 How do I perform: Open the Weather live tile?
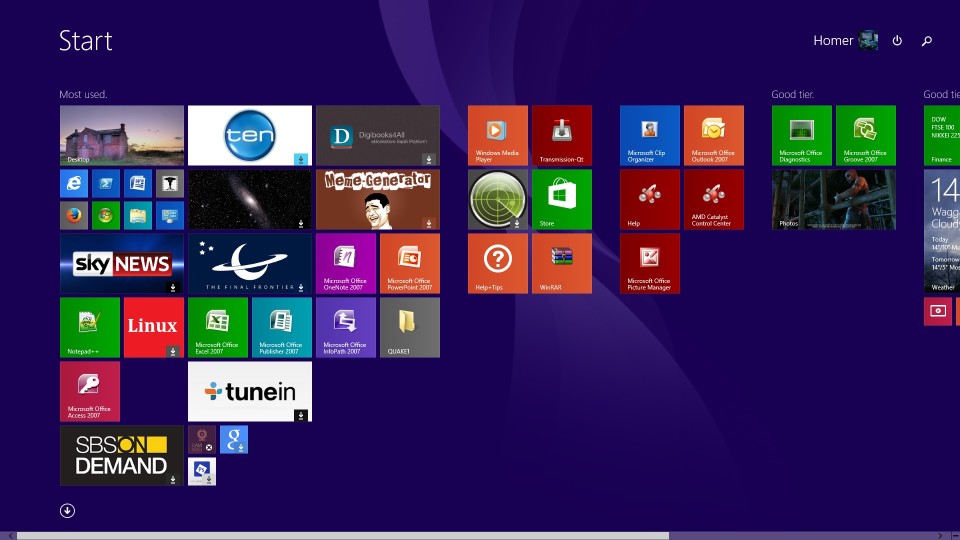[942, 231]
